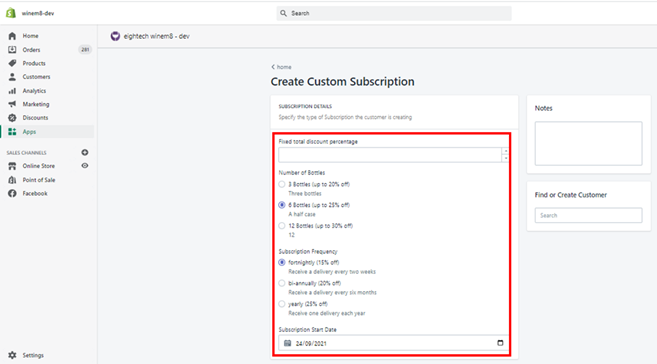Viewport: 657px width, 364px height.
Task: Click Find or Create Customer search box
Action: pyautogui.click(x=588, y=215)
